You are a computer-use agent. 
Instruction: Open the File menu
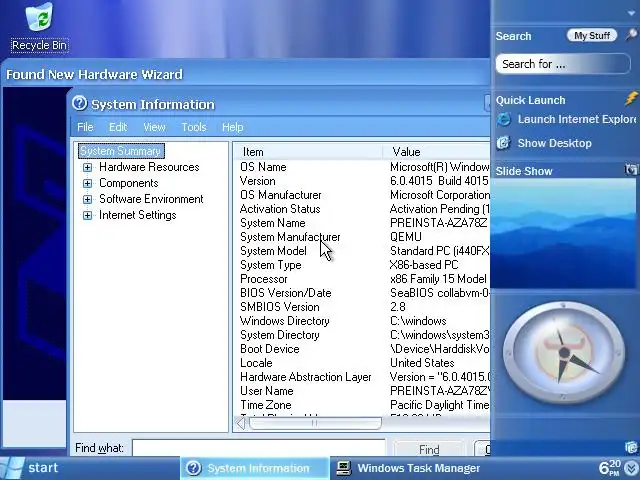(85, 127)
